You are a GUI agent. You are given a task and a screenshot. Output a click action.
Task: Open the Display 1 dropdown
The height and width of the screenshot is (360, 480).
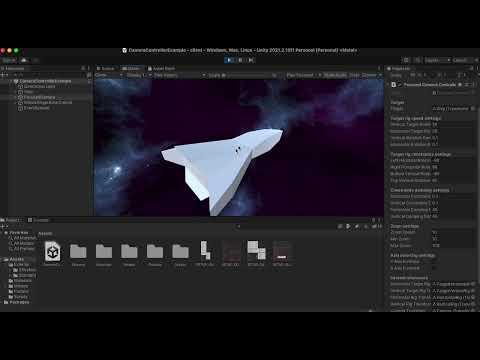coord(139,75)
